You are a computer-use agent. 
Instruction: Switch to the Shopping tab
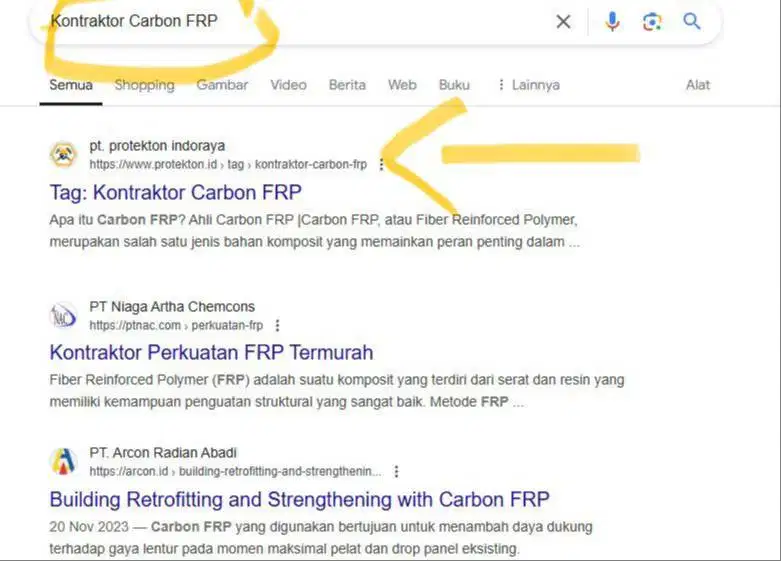(144, 85)
